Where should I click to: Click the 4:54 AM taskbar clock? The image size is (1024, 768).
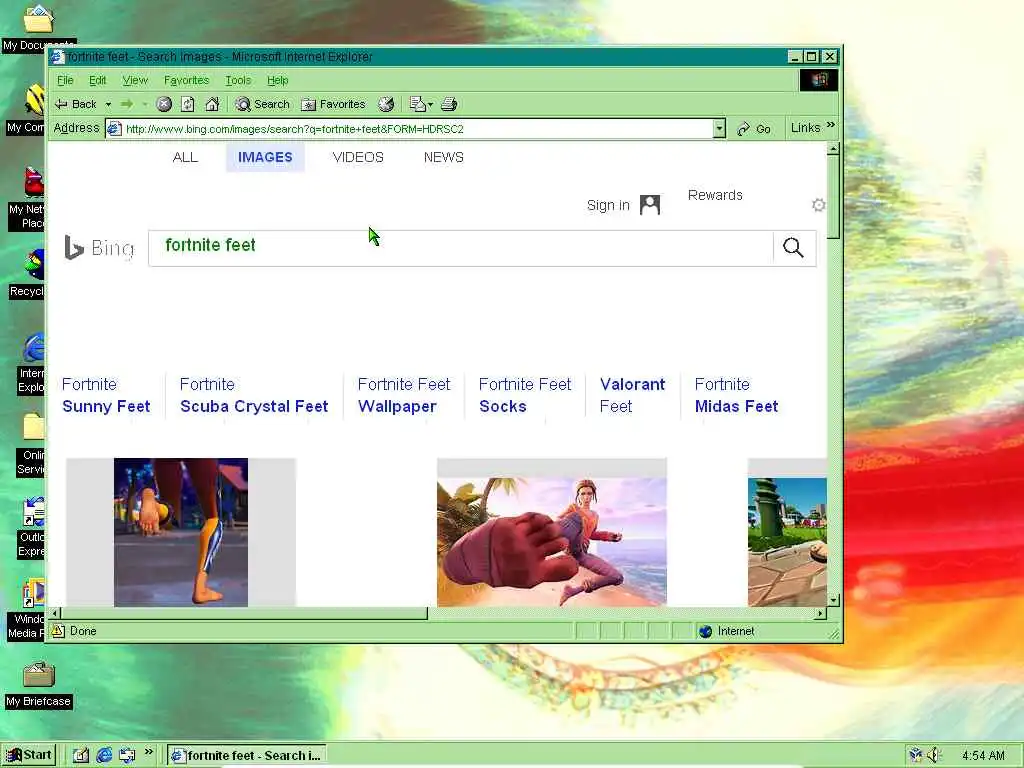(x=983, y=756)
